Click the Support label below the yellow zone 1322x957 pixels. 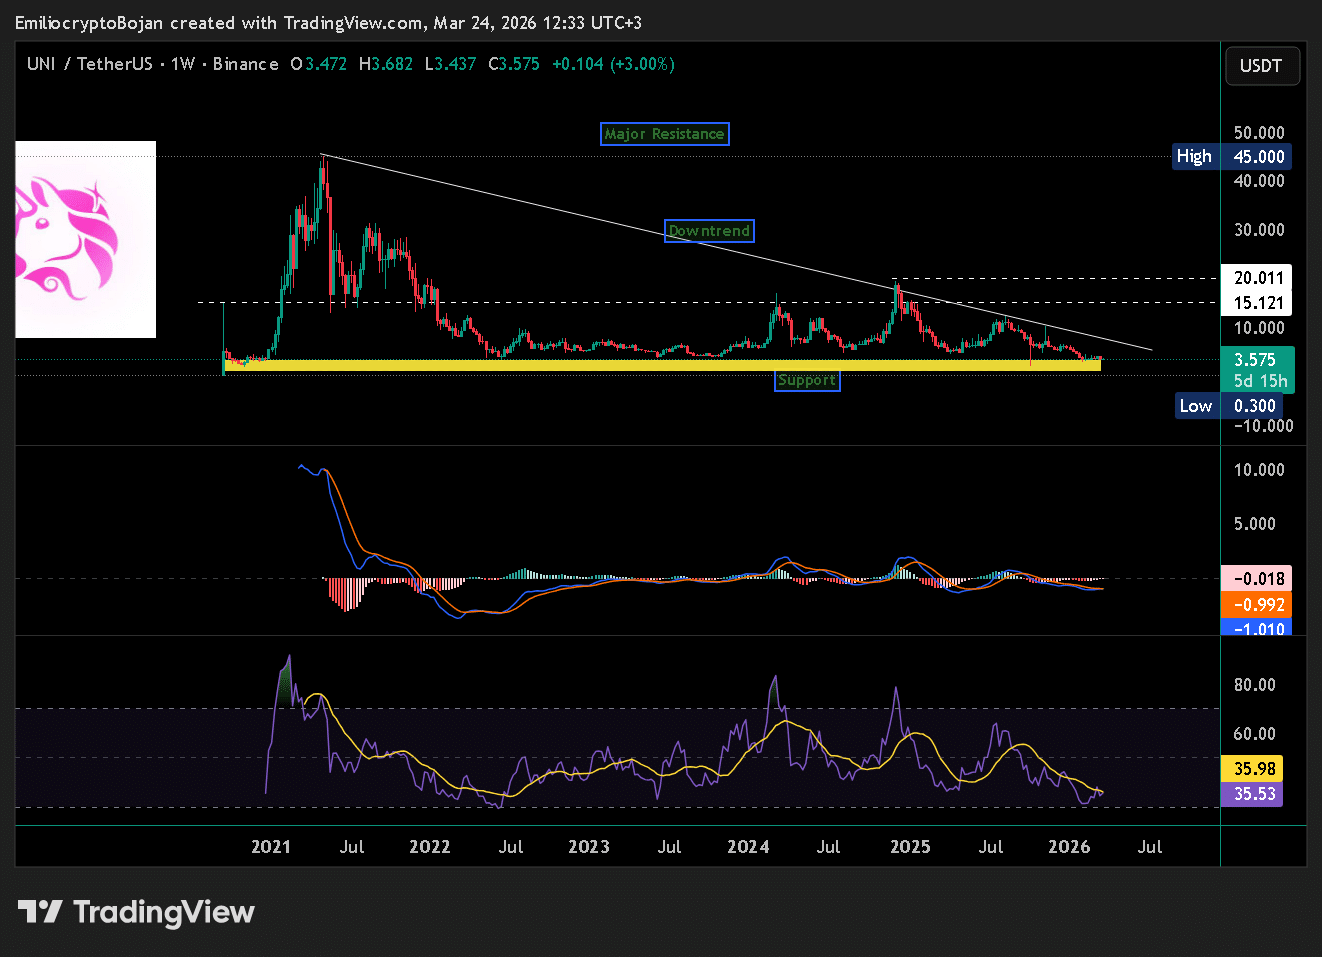pyautogui.click(x=807, y=380)
